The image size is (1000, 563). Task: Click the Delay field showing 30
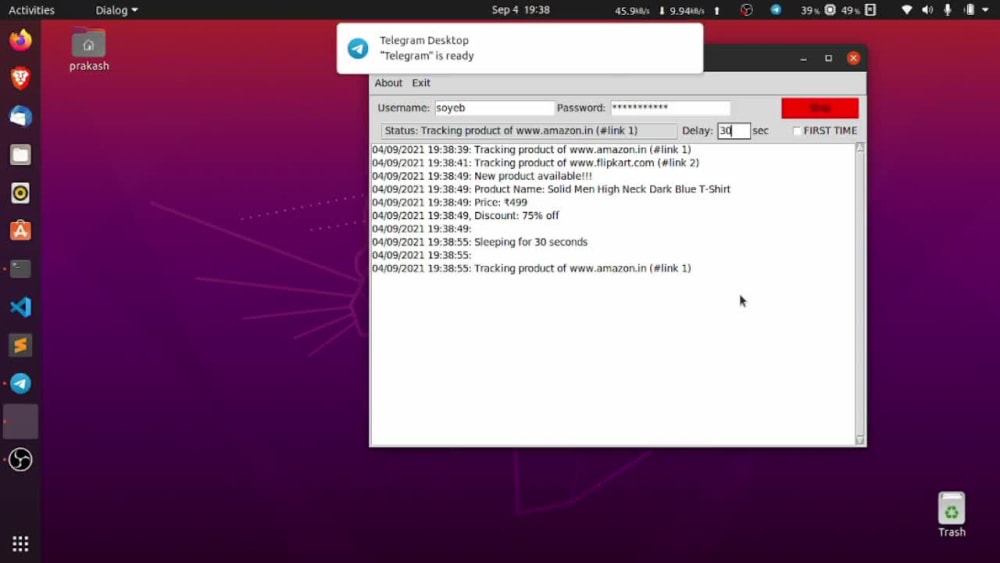tap(733, 131)
